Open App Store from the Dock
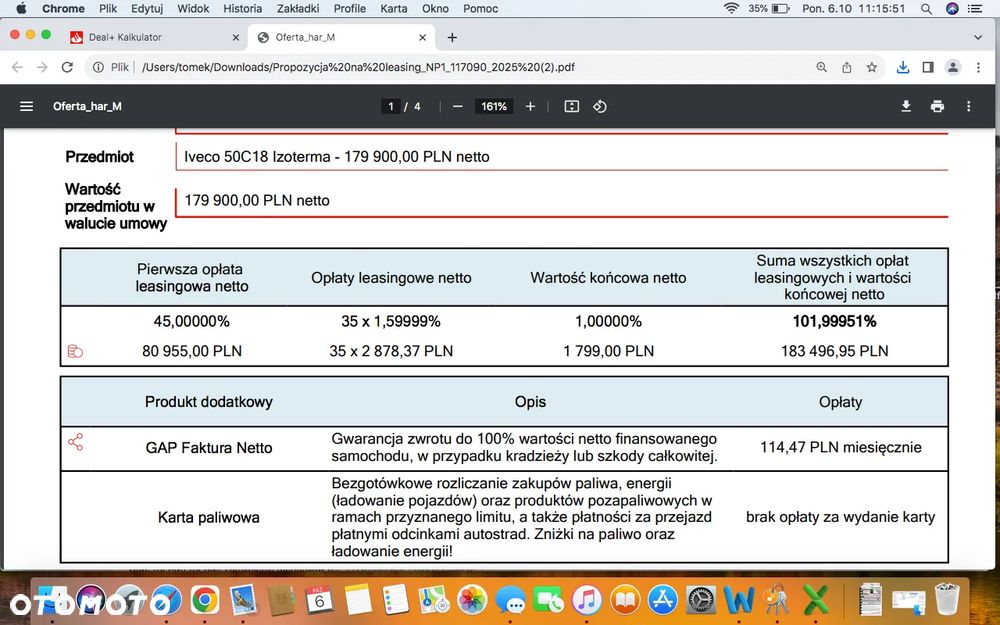This screenshot has height=625, width=1000. click(x=663, y=599)
